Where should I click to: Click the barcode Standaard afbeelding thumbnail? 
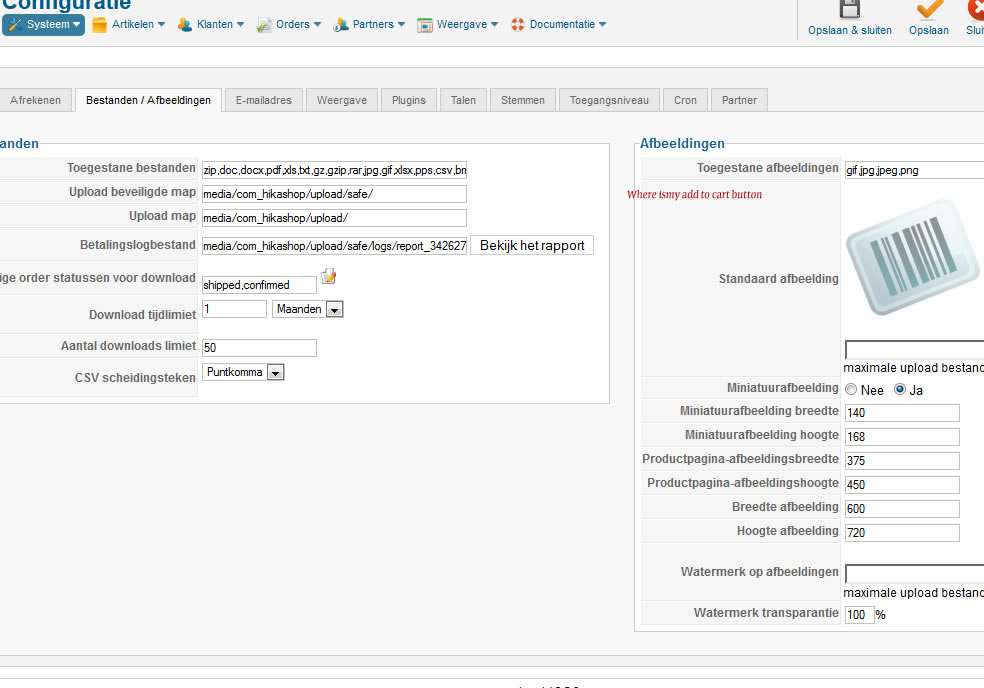tap(912, 257)
